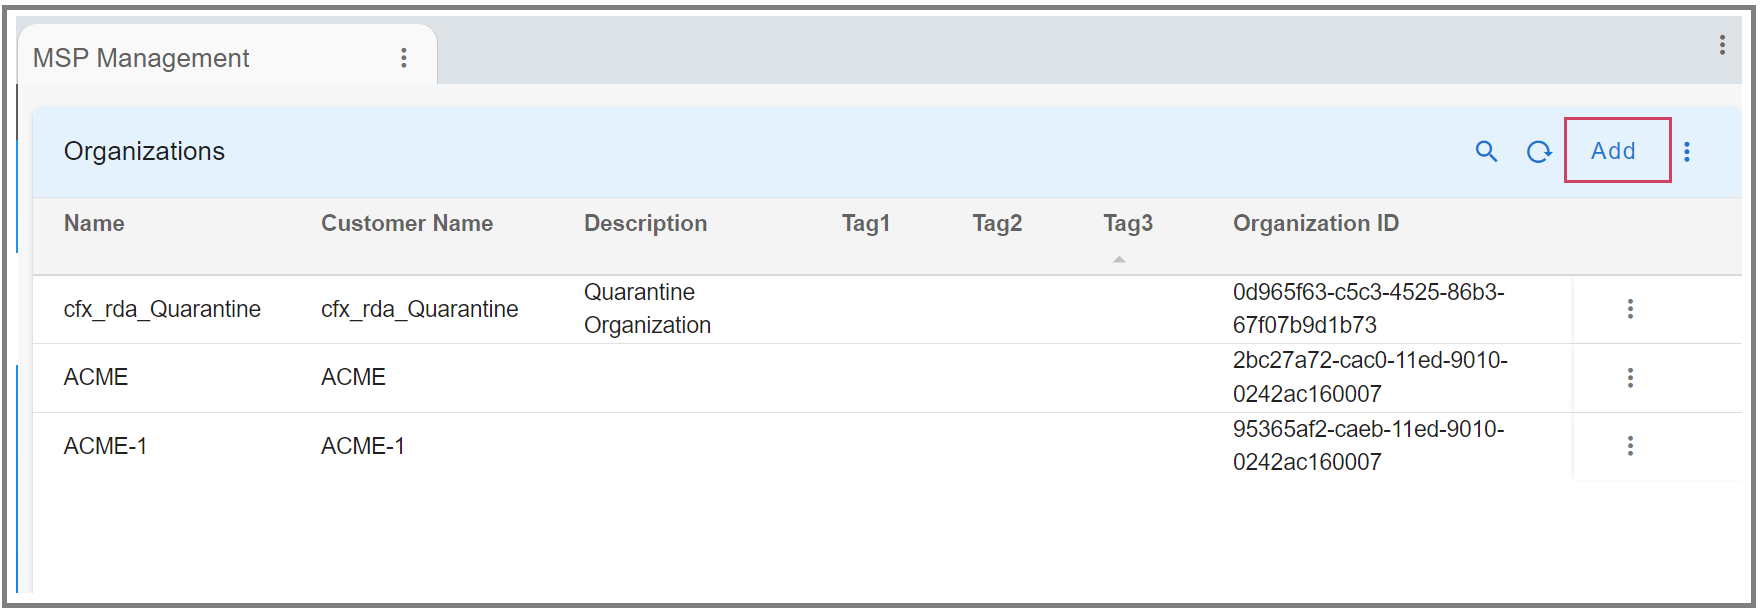Click the search magnifier icon in Organizations
The width and height of the screenshot is (1764, 615).
click(1486, 151)
